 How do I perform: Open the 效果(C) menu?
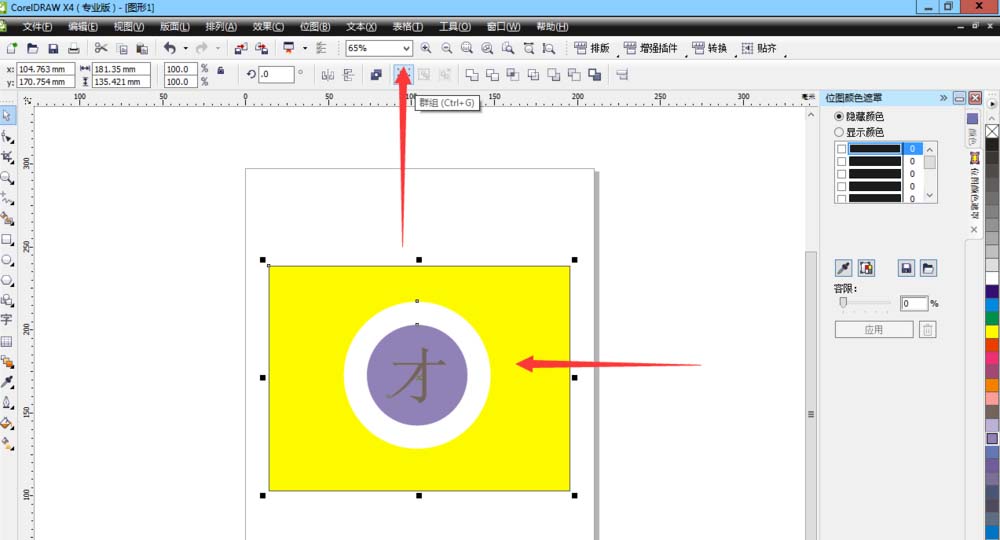[x=268, y=27]
